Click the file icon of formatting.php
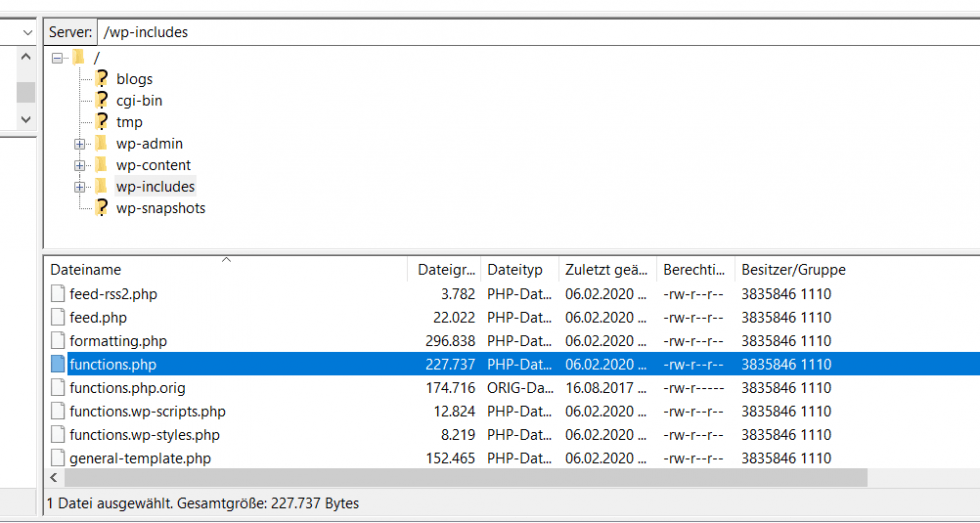The image size is (980, 523). click(58, 341)
